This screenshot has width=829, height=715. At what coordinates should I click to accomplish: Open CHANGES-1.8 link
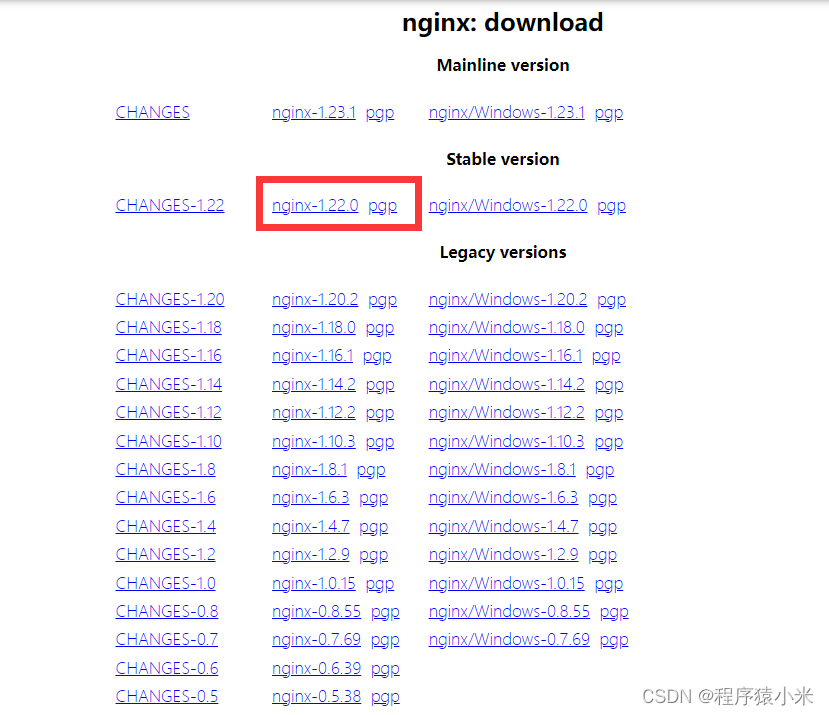[x=165, y=470]
